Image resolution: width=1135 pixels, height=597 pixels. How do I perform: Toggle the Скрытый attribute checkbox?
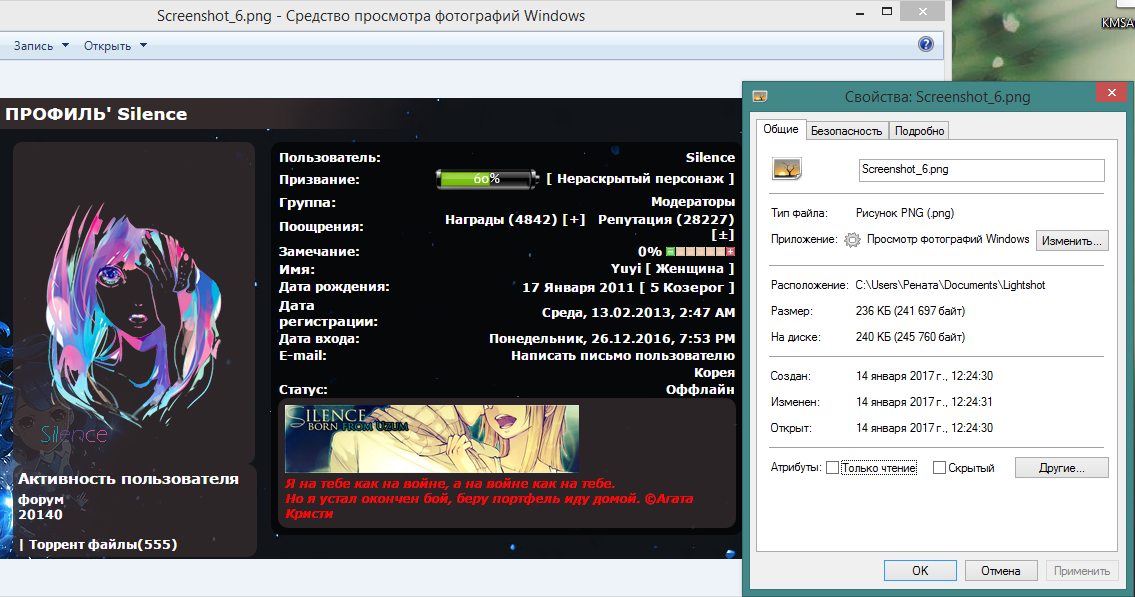(939, 468)
